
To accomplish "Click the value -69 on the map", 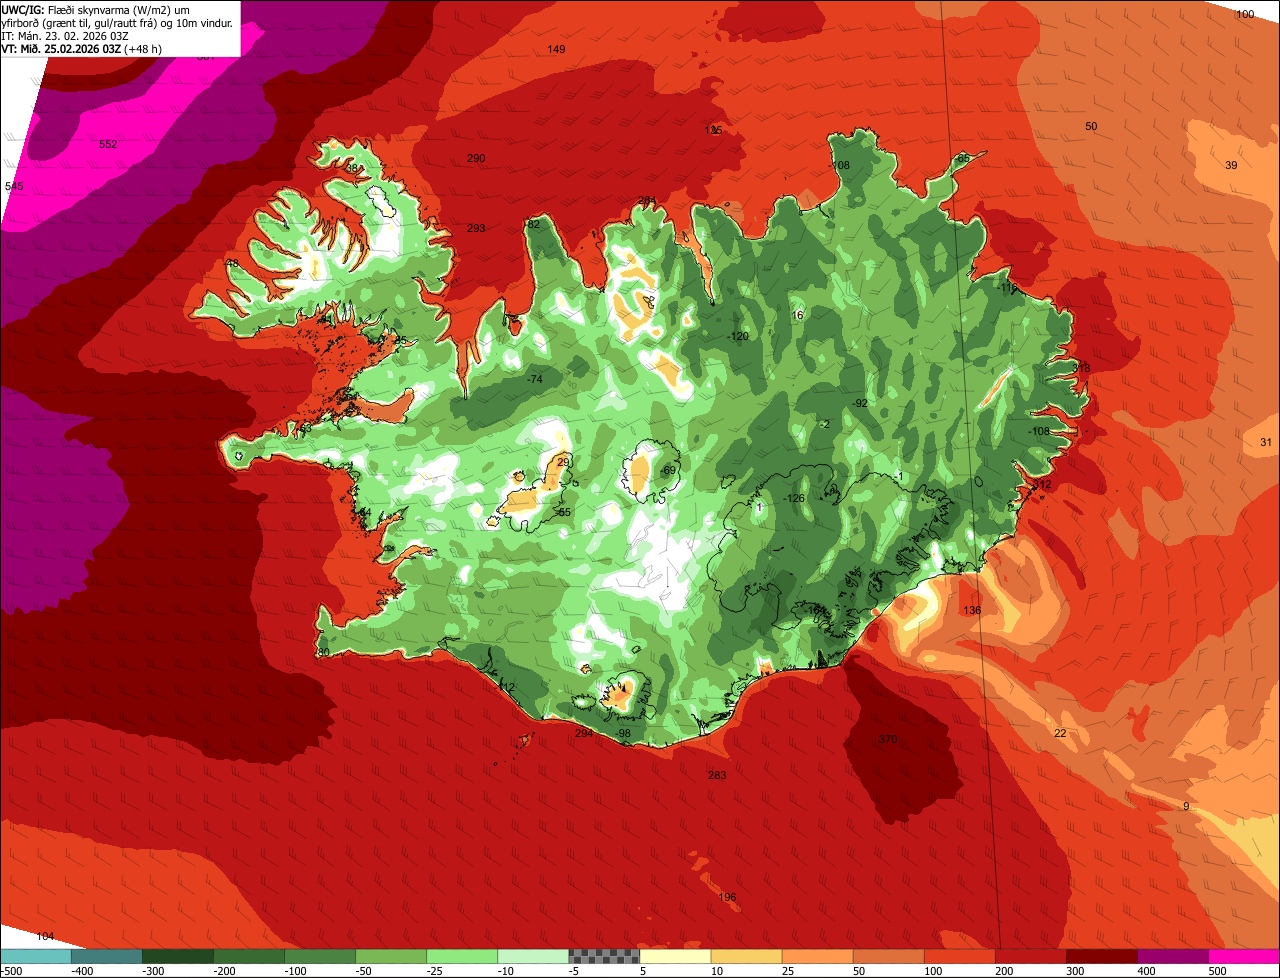I will pos(669,470).
